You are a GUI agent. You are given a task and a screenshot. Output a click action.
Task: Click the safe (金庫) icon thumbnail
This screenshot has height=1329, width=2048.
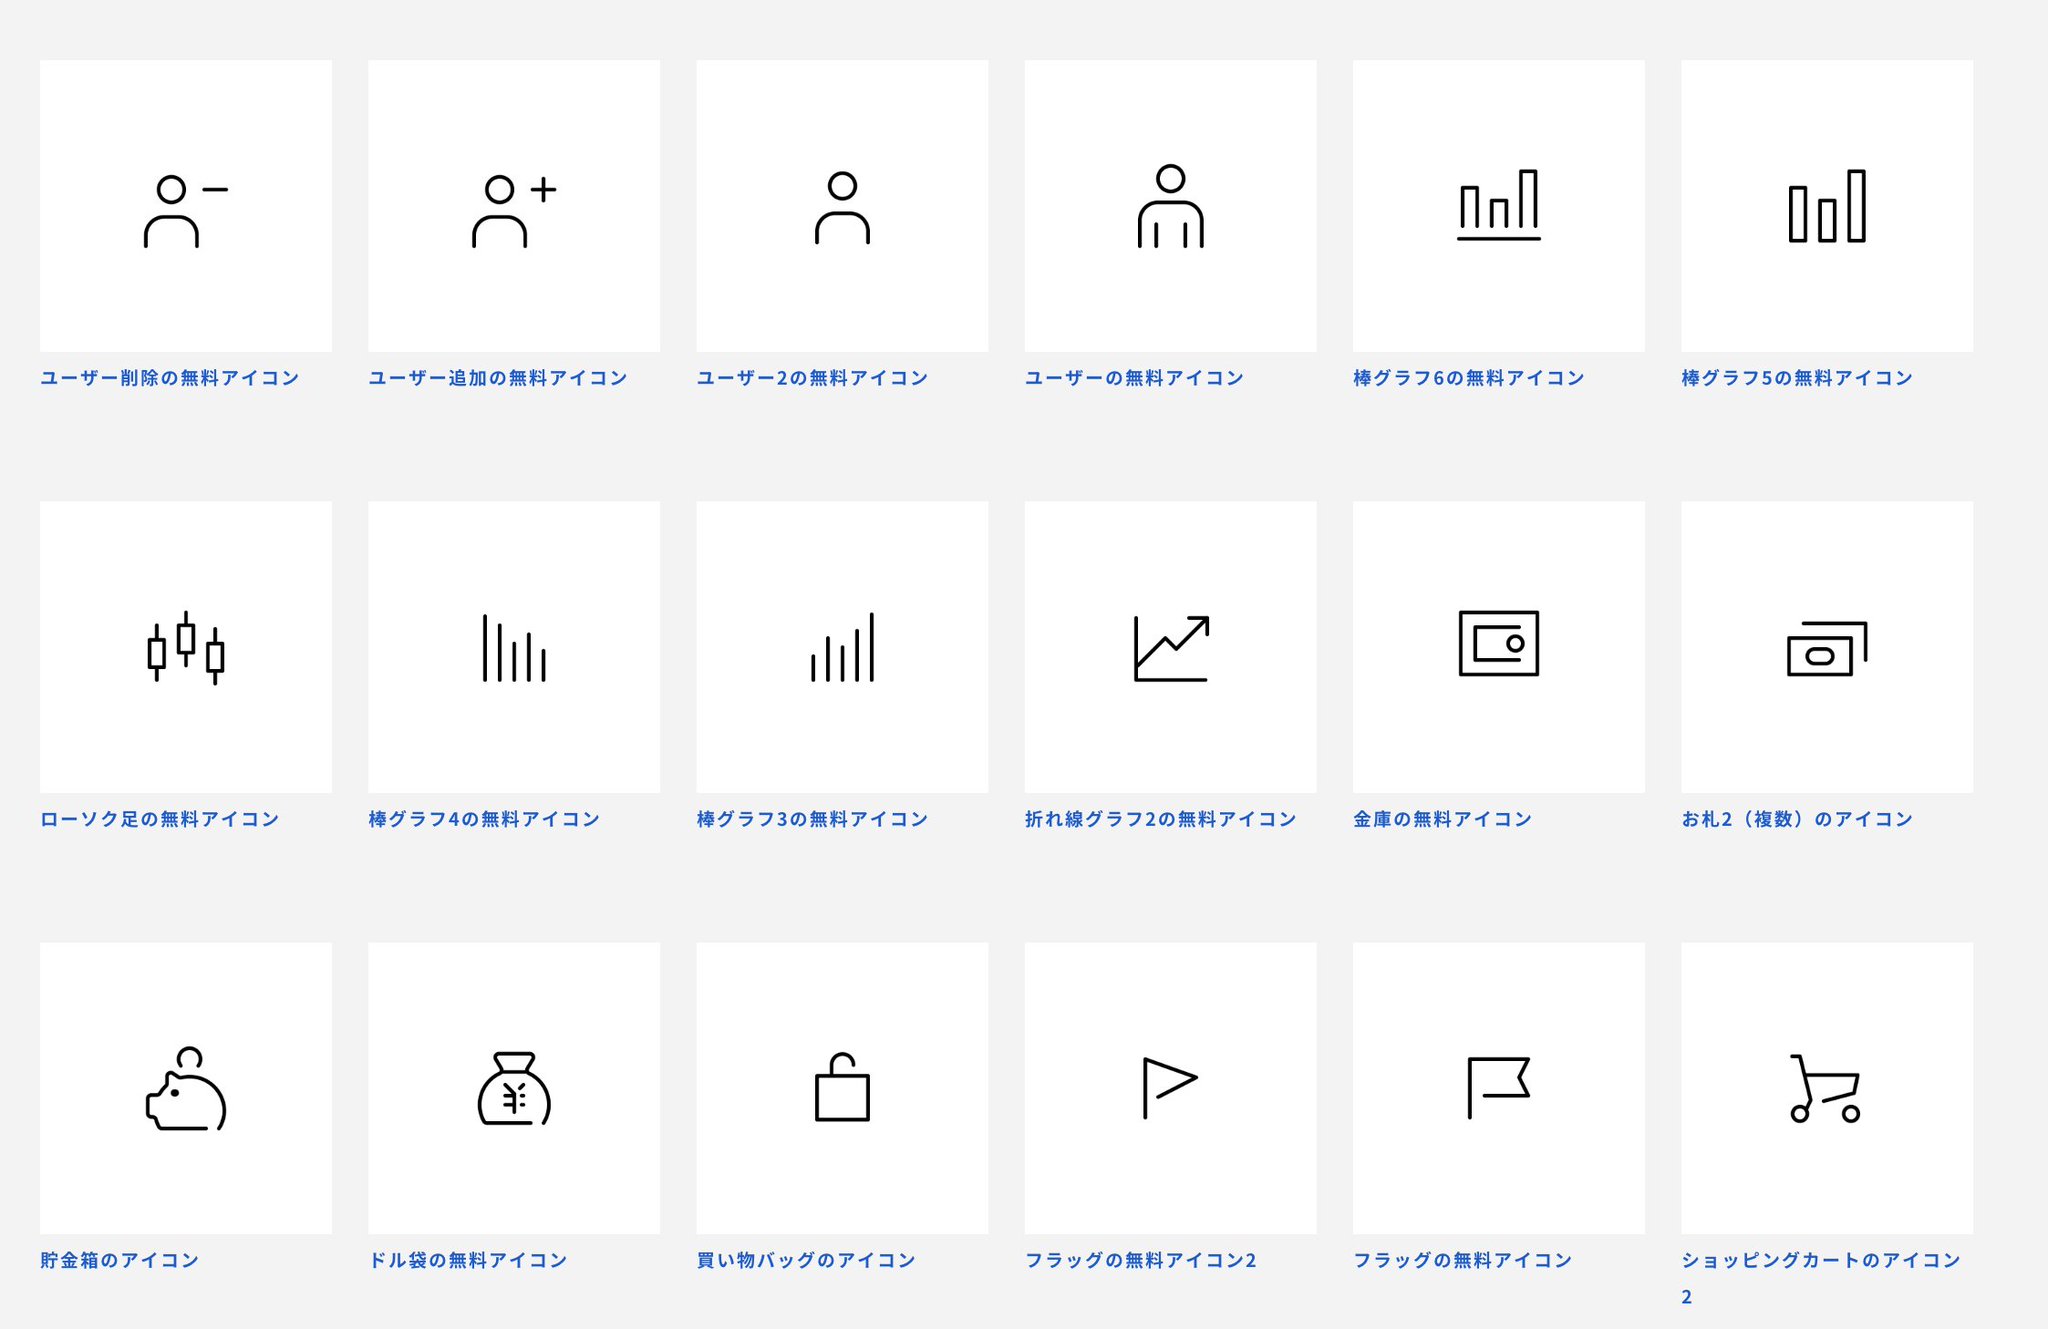coord(1498,645)
